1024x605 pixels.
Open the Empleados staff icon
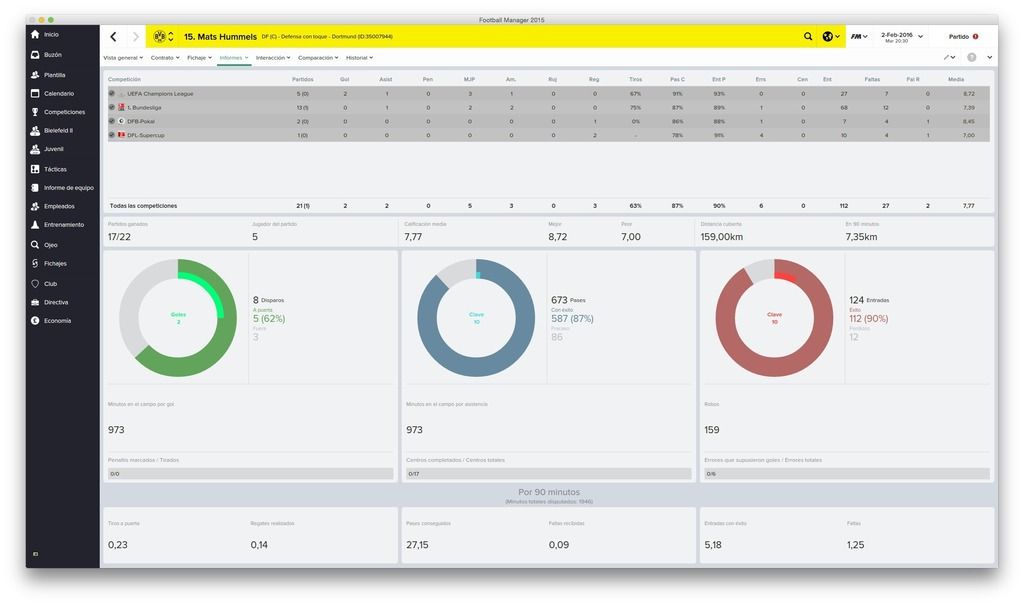click(x=35, y=206)
